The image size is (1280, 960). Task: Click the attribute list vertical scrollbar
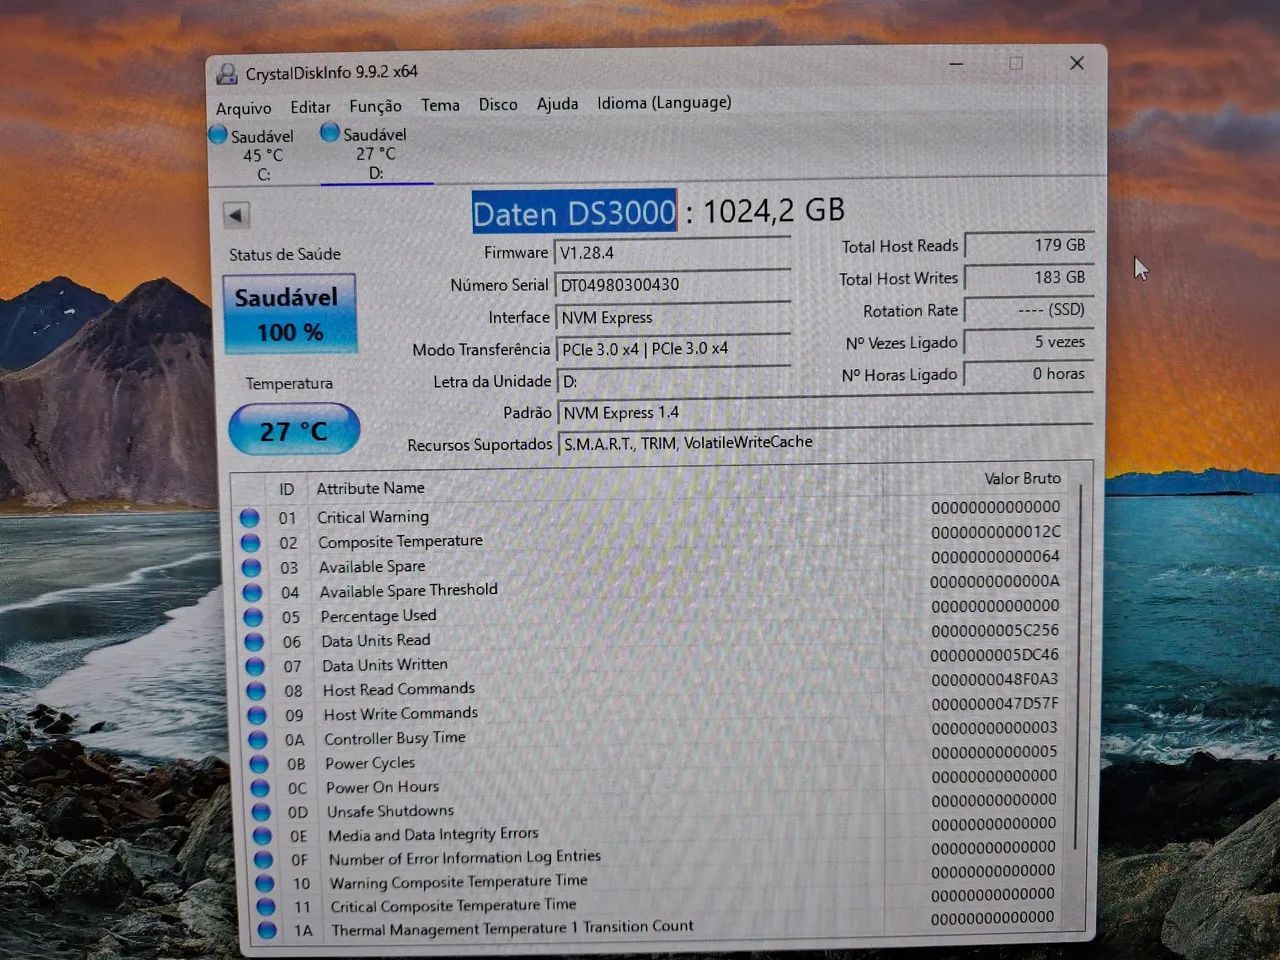[x=1078, y=670]
